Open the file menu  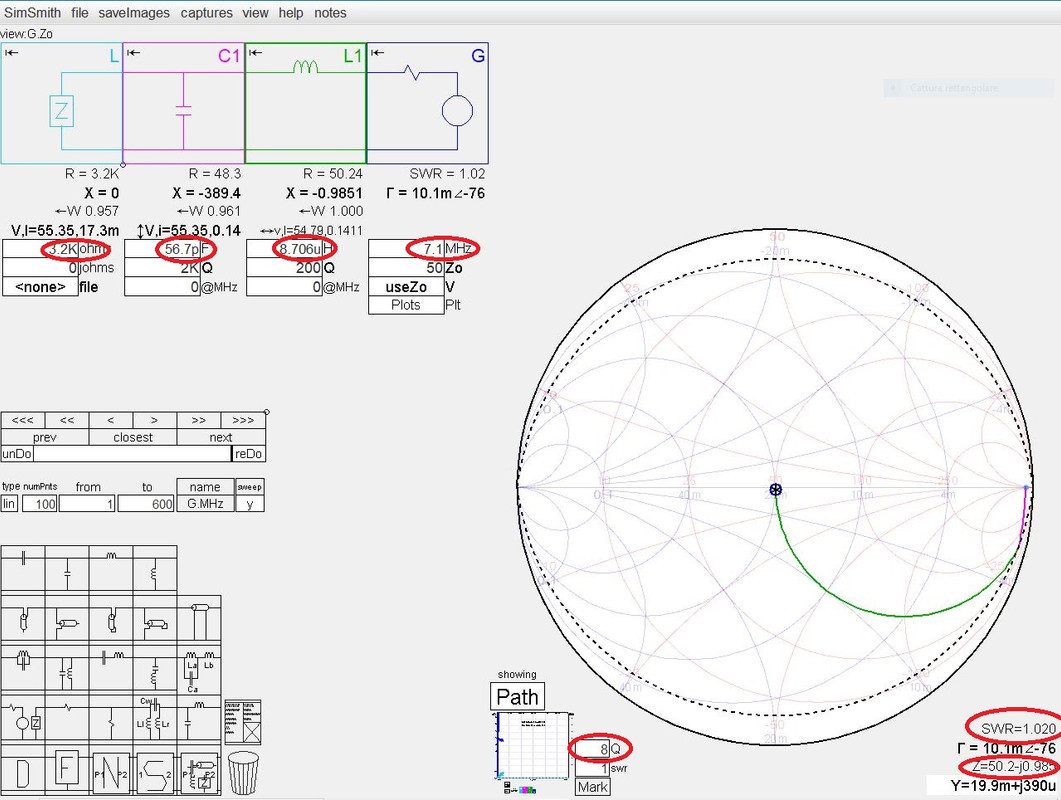pyautogui.click(x=80, y=13)
